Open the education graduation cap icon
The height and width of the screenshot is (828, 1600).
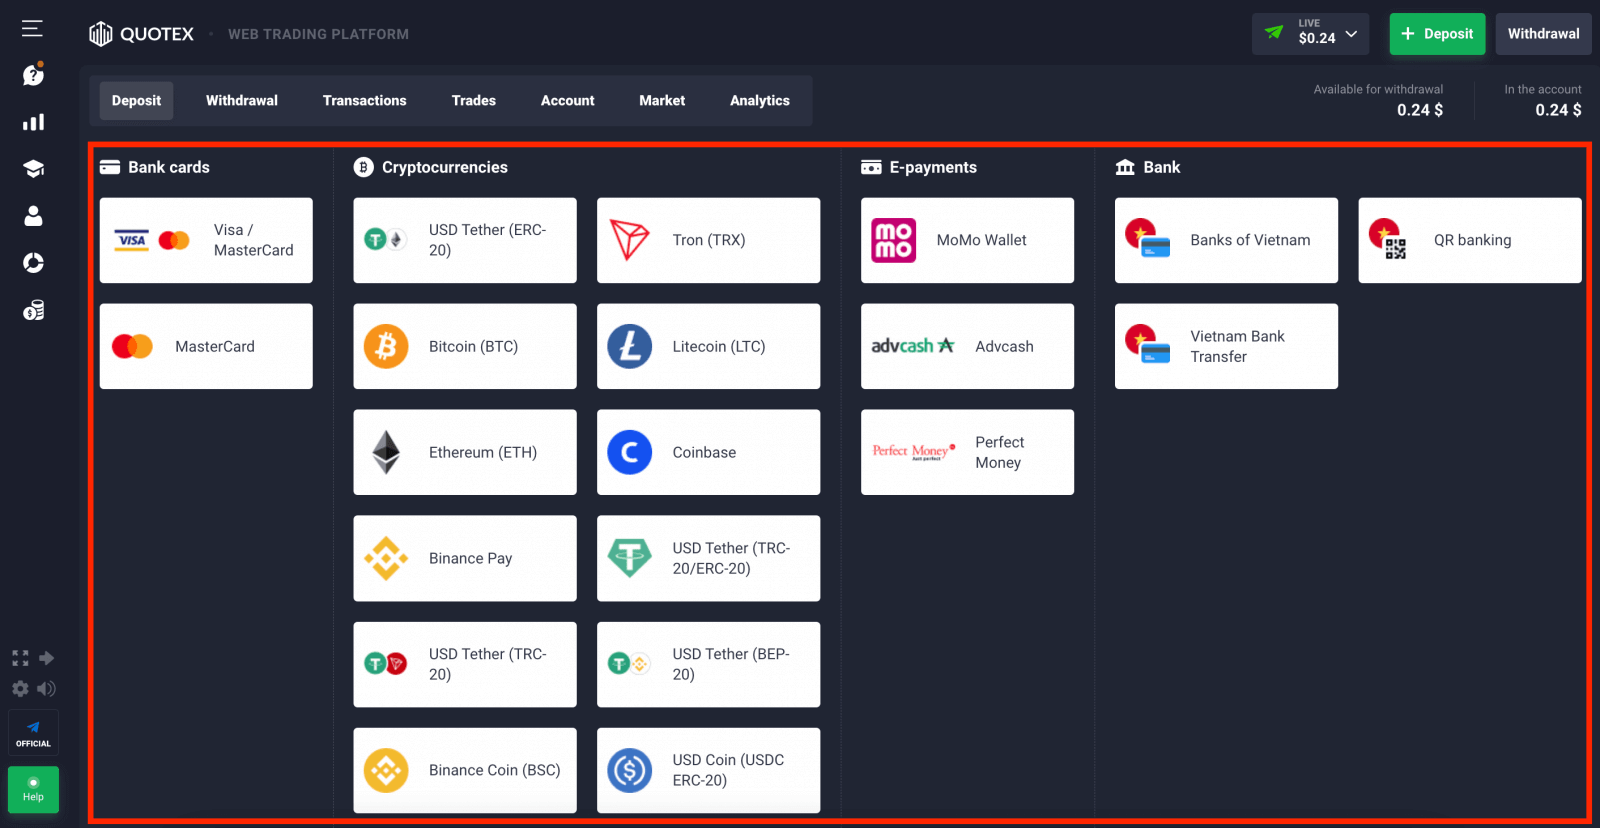coord(33,169)
